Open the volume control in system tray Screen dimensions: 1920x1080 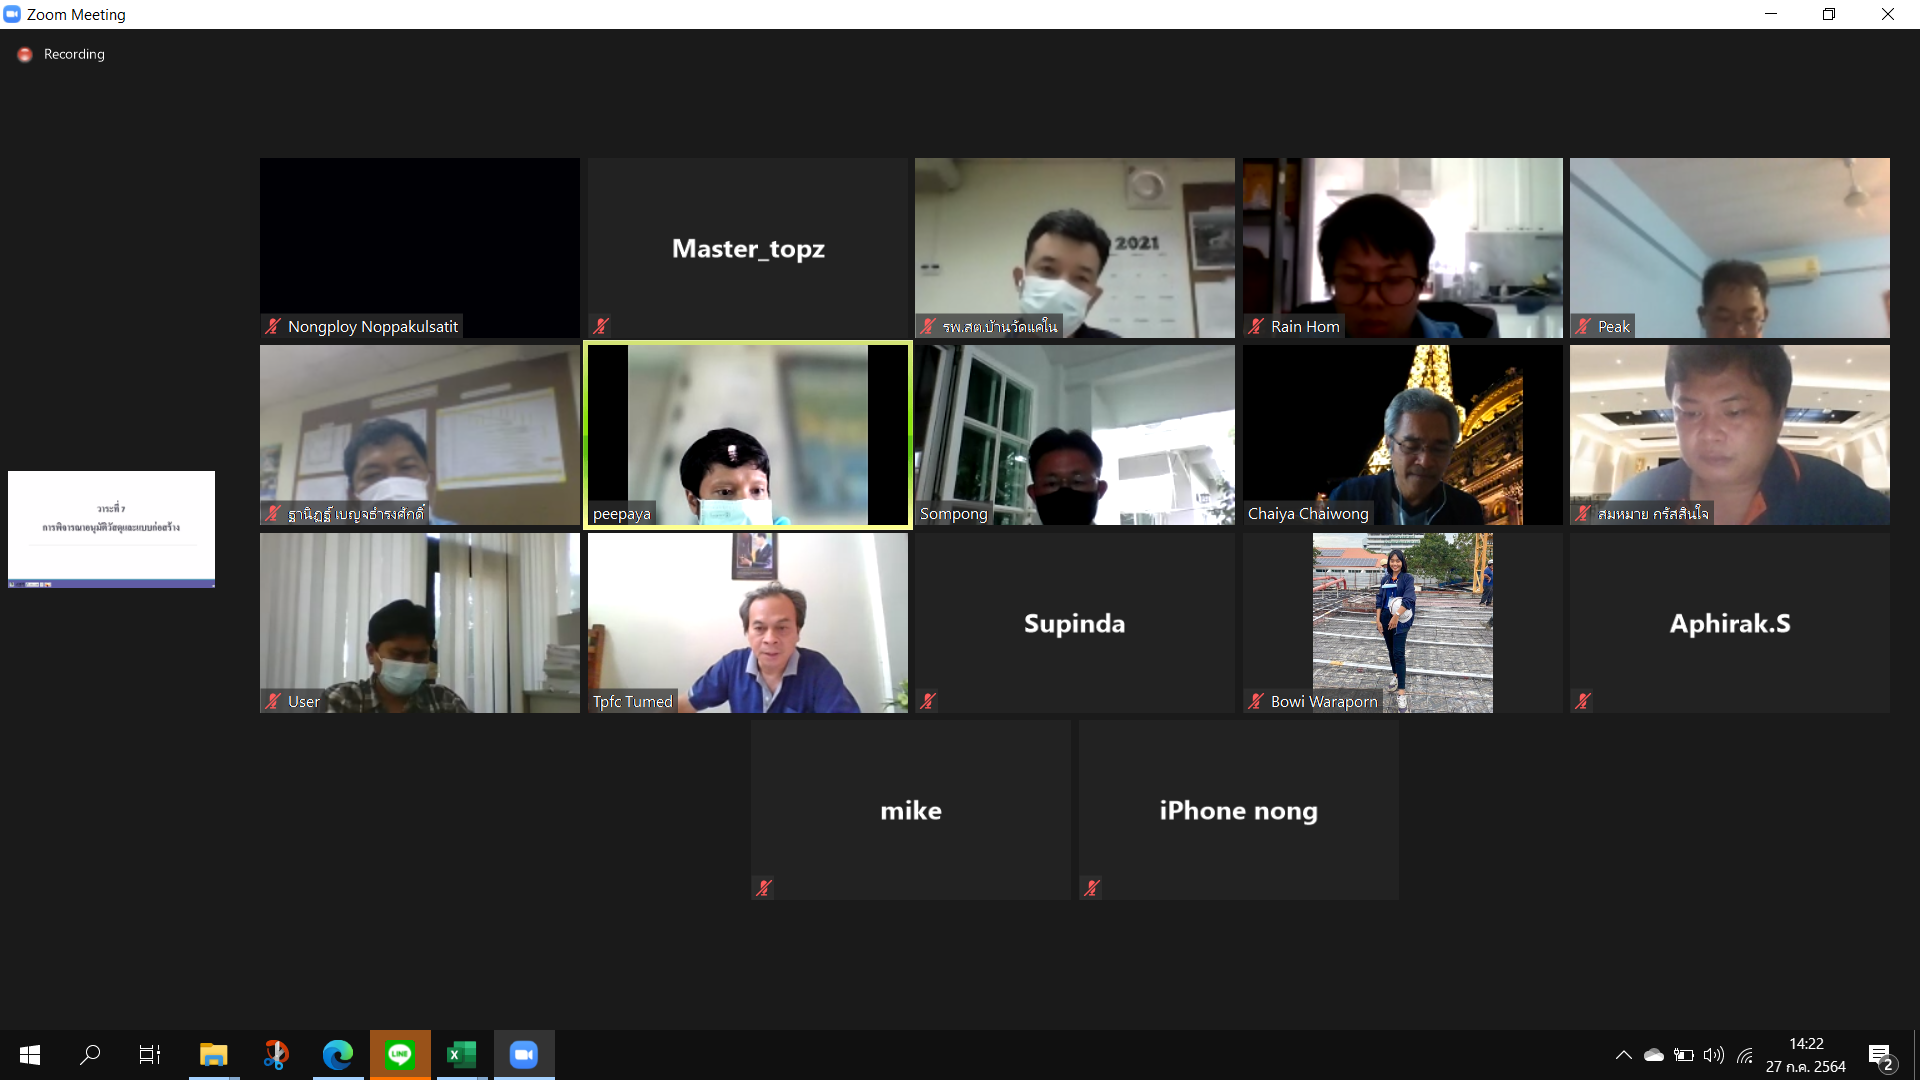[1714, 1055]
